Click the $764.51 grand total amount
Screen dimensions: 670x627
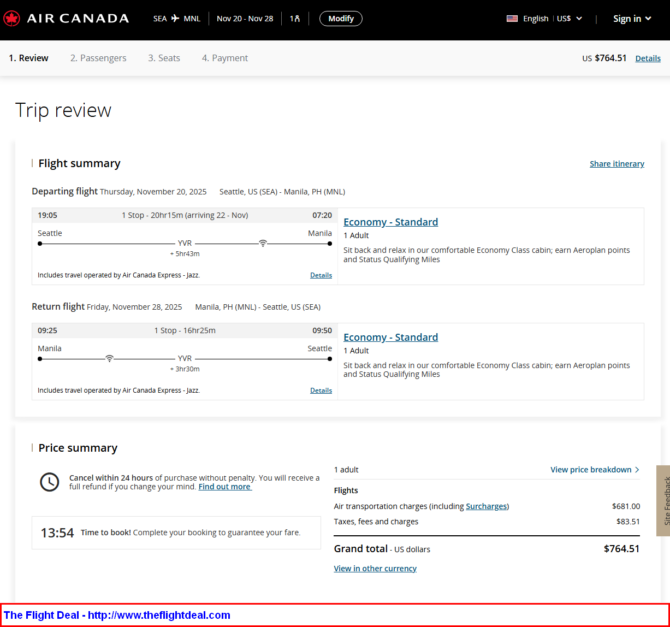(x=622, y=549)
